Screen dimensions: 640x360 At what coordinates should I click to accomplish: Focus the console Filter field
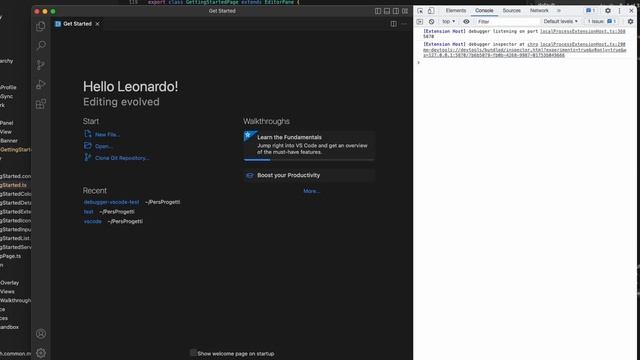tap(507, 22)
